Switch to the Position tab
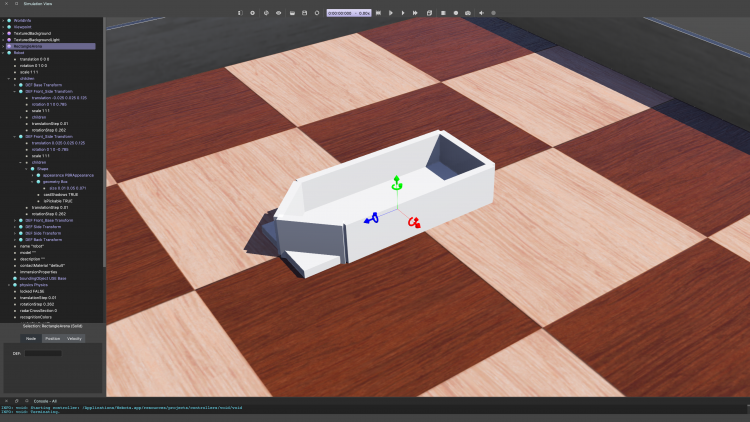This screenshot has width=750, height=422. 52,339
